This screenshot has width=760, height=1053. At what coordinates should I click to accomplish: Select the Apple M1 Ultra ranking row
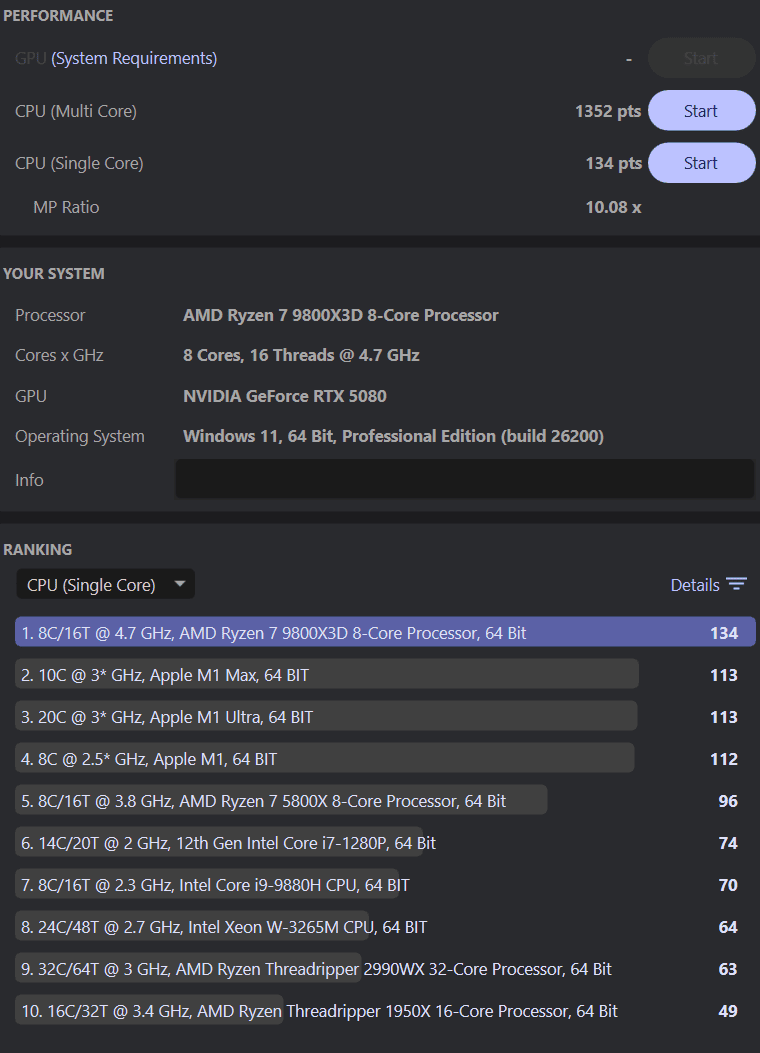click(x=385, y=717)
